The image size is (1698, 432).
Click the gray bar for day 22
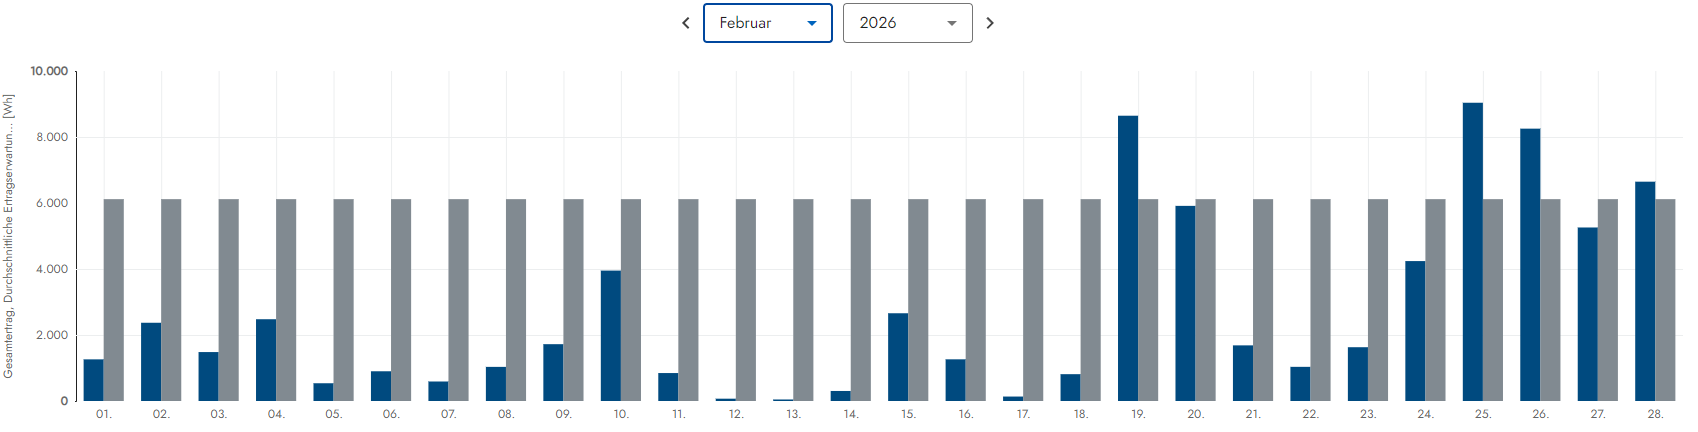pyautogui.click(x=1320, y=300)
